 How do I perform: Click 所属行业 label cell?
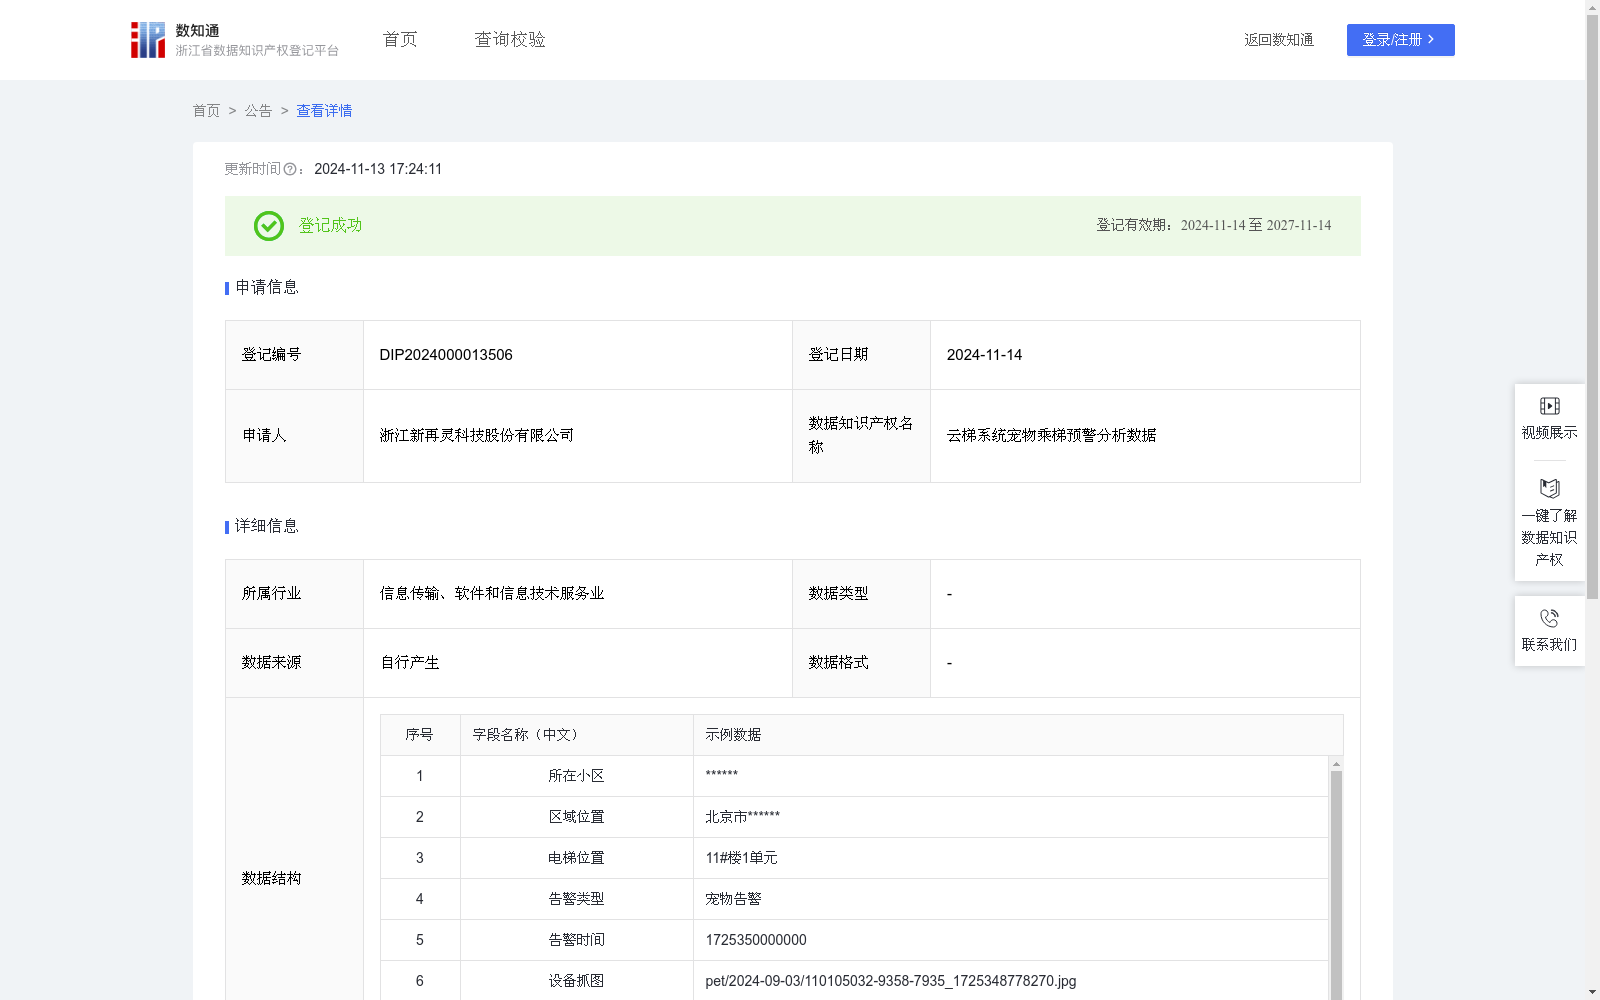click(x=294, y=594)
